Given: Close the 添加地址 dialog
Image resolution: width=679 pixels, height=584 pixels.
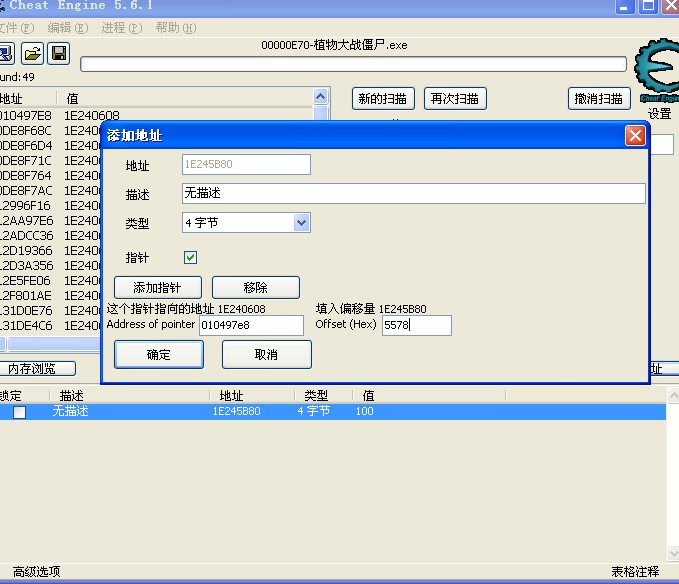Looking at the screenshot, I should tap(635, 136).
